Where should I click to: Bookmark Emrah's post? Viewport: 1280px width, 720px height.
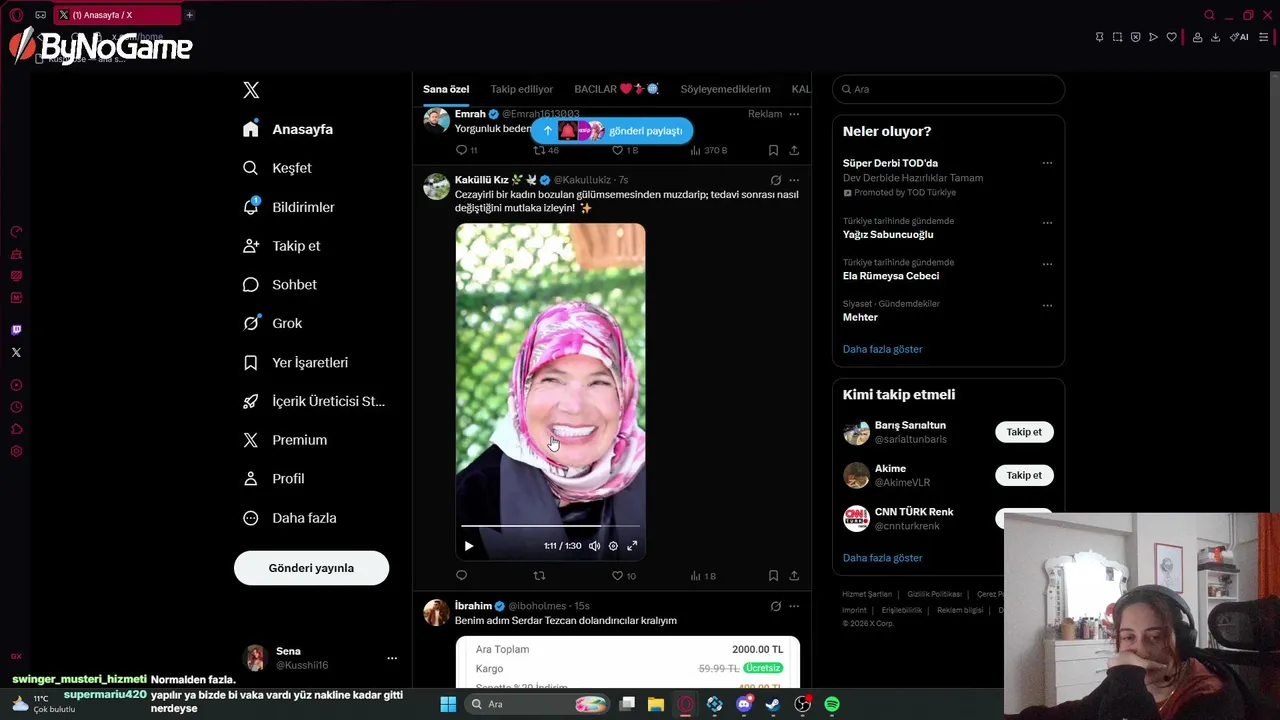click(773, 150)
